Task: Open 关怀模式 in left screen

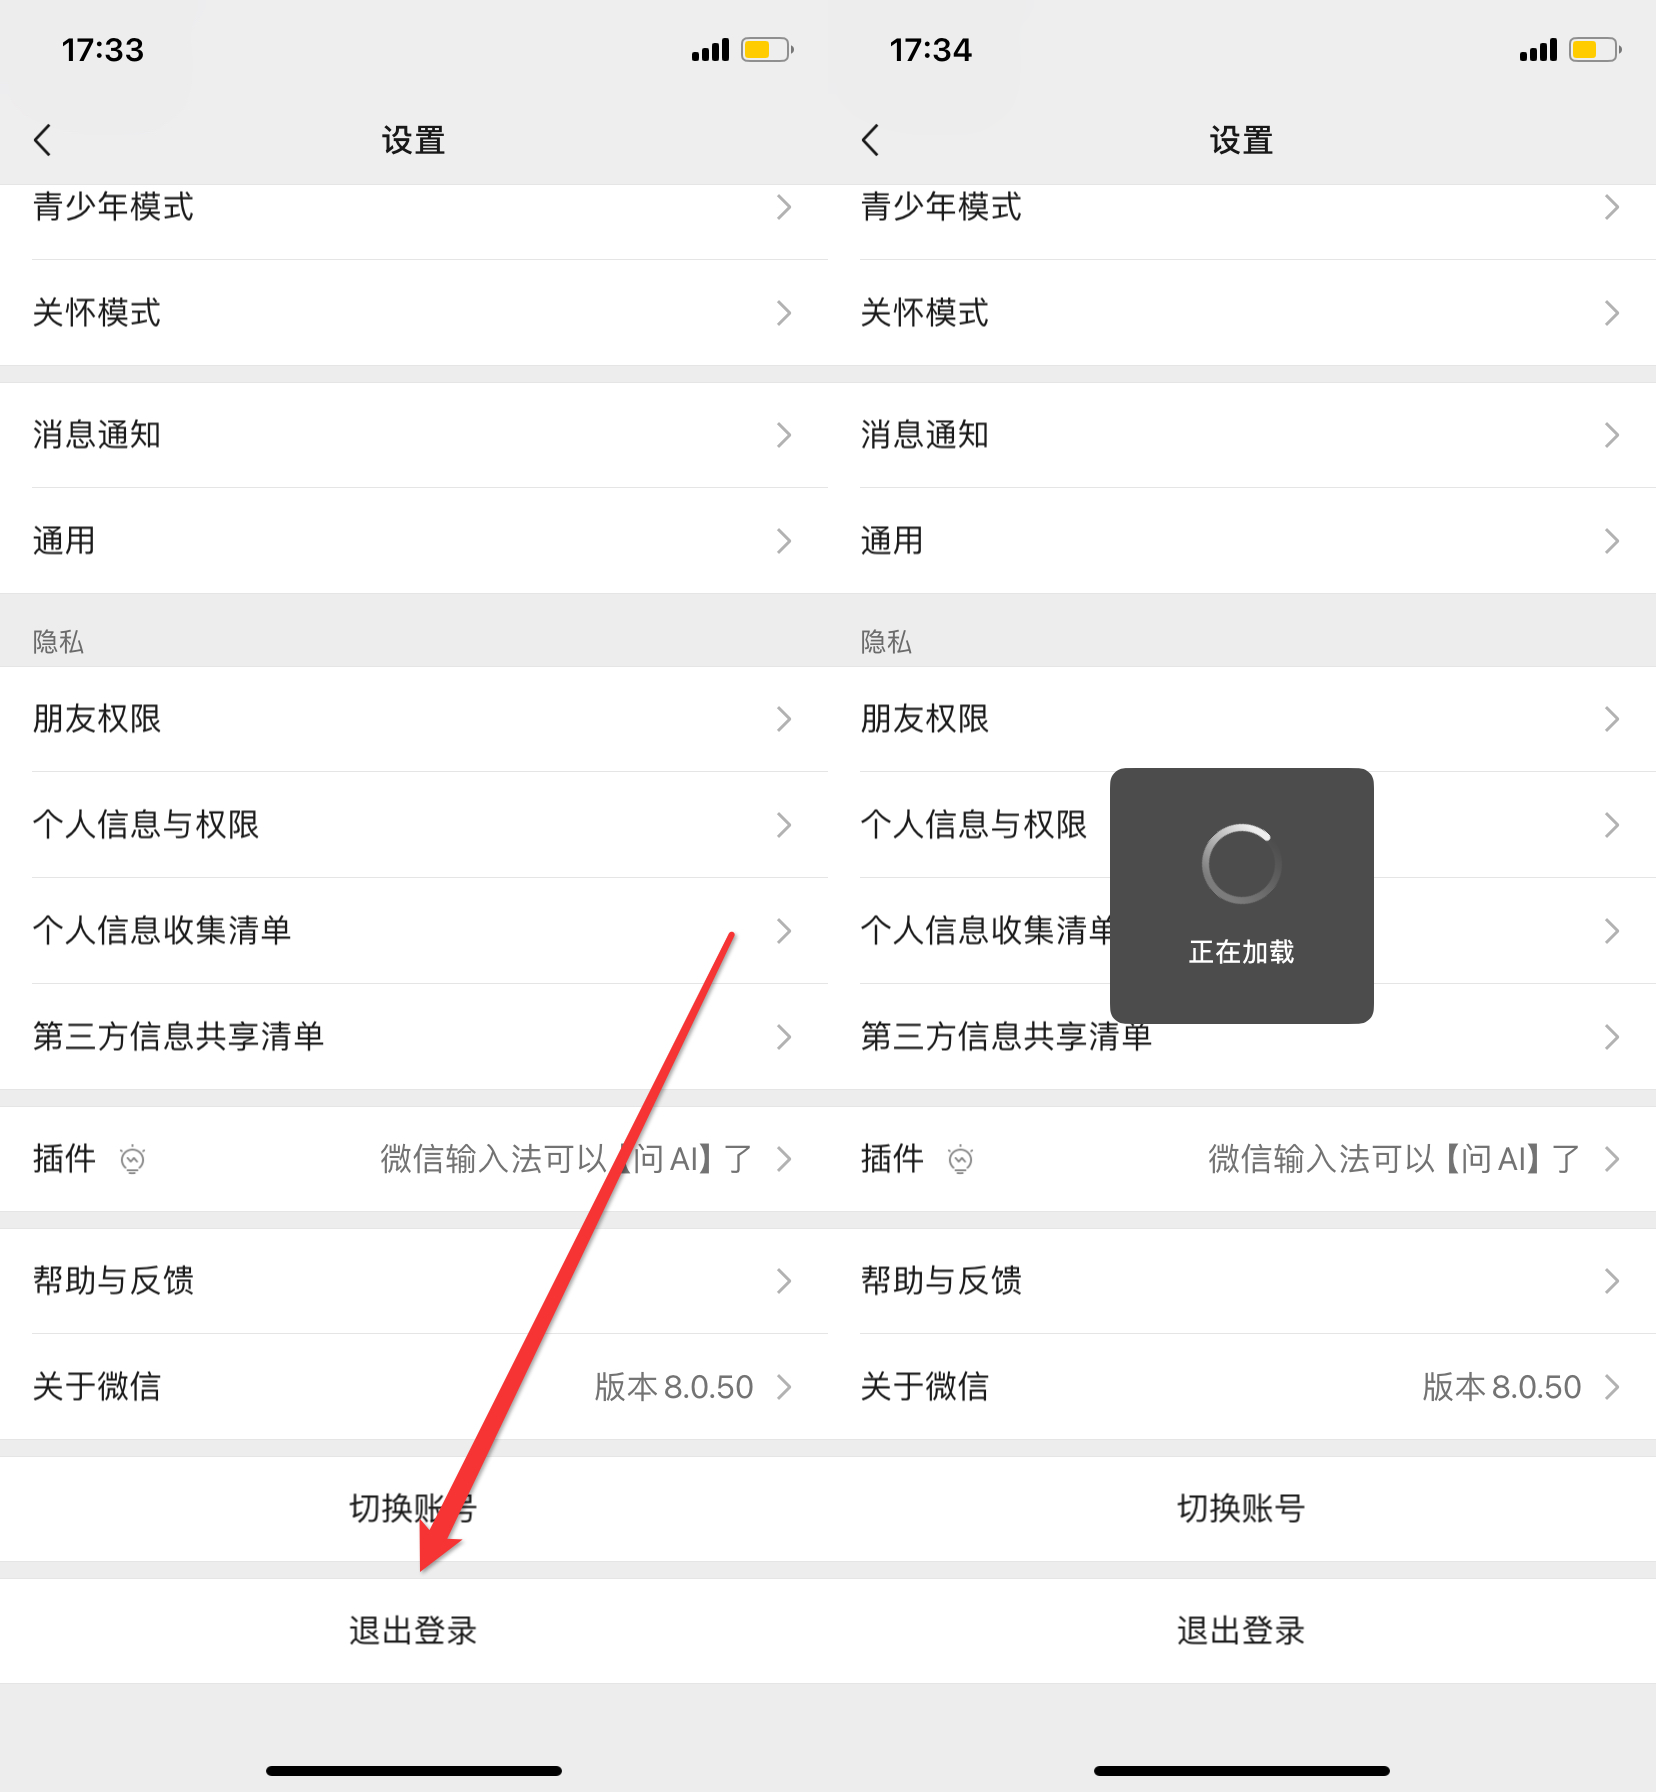Action: click(x=414, y=313)
